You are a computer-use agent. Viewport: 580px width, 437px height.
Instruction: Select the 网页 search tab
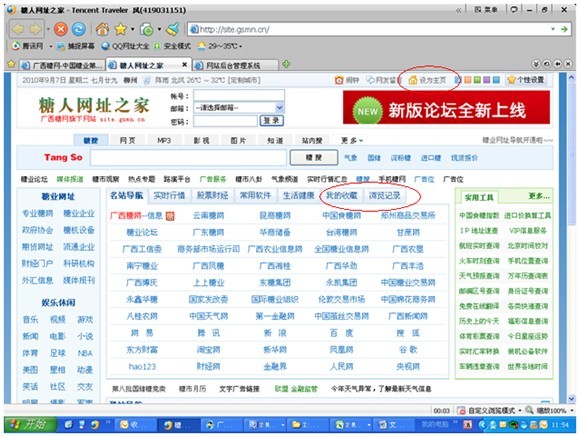(x=128, y=140)
